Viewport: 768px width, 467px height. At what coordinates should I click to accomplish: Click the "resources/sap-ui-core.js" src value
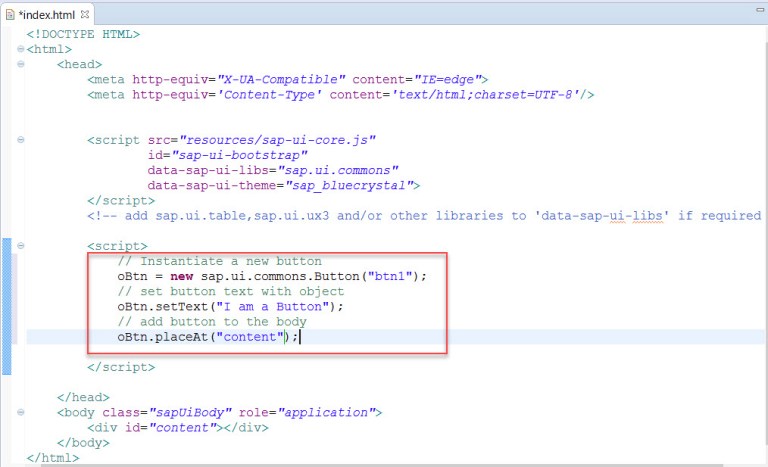pyautogui.click(x=278, y=140)
